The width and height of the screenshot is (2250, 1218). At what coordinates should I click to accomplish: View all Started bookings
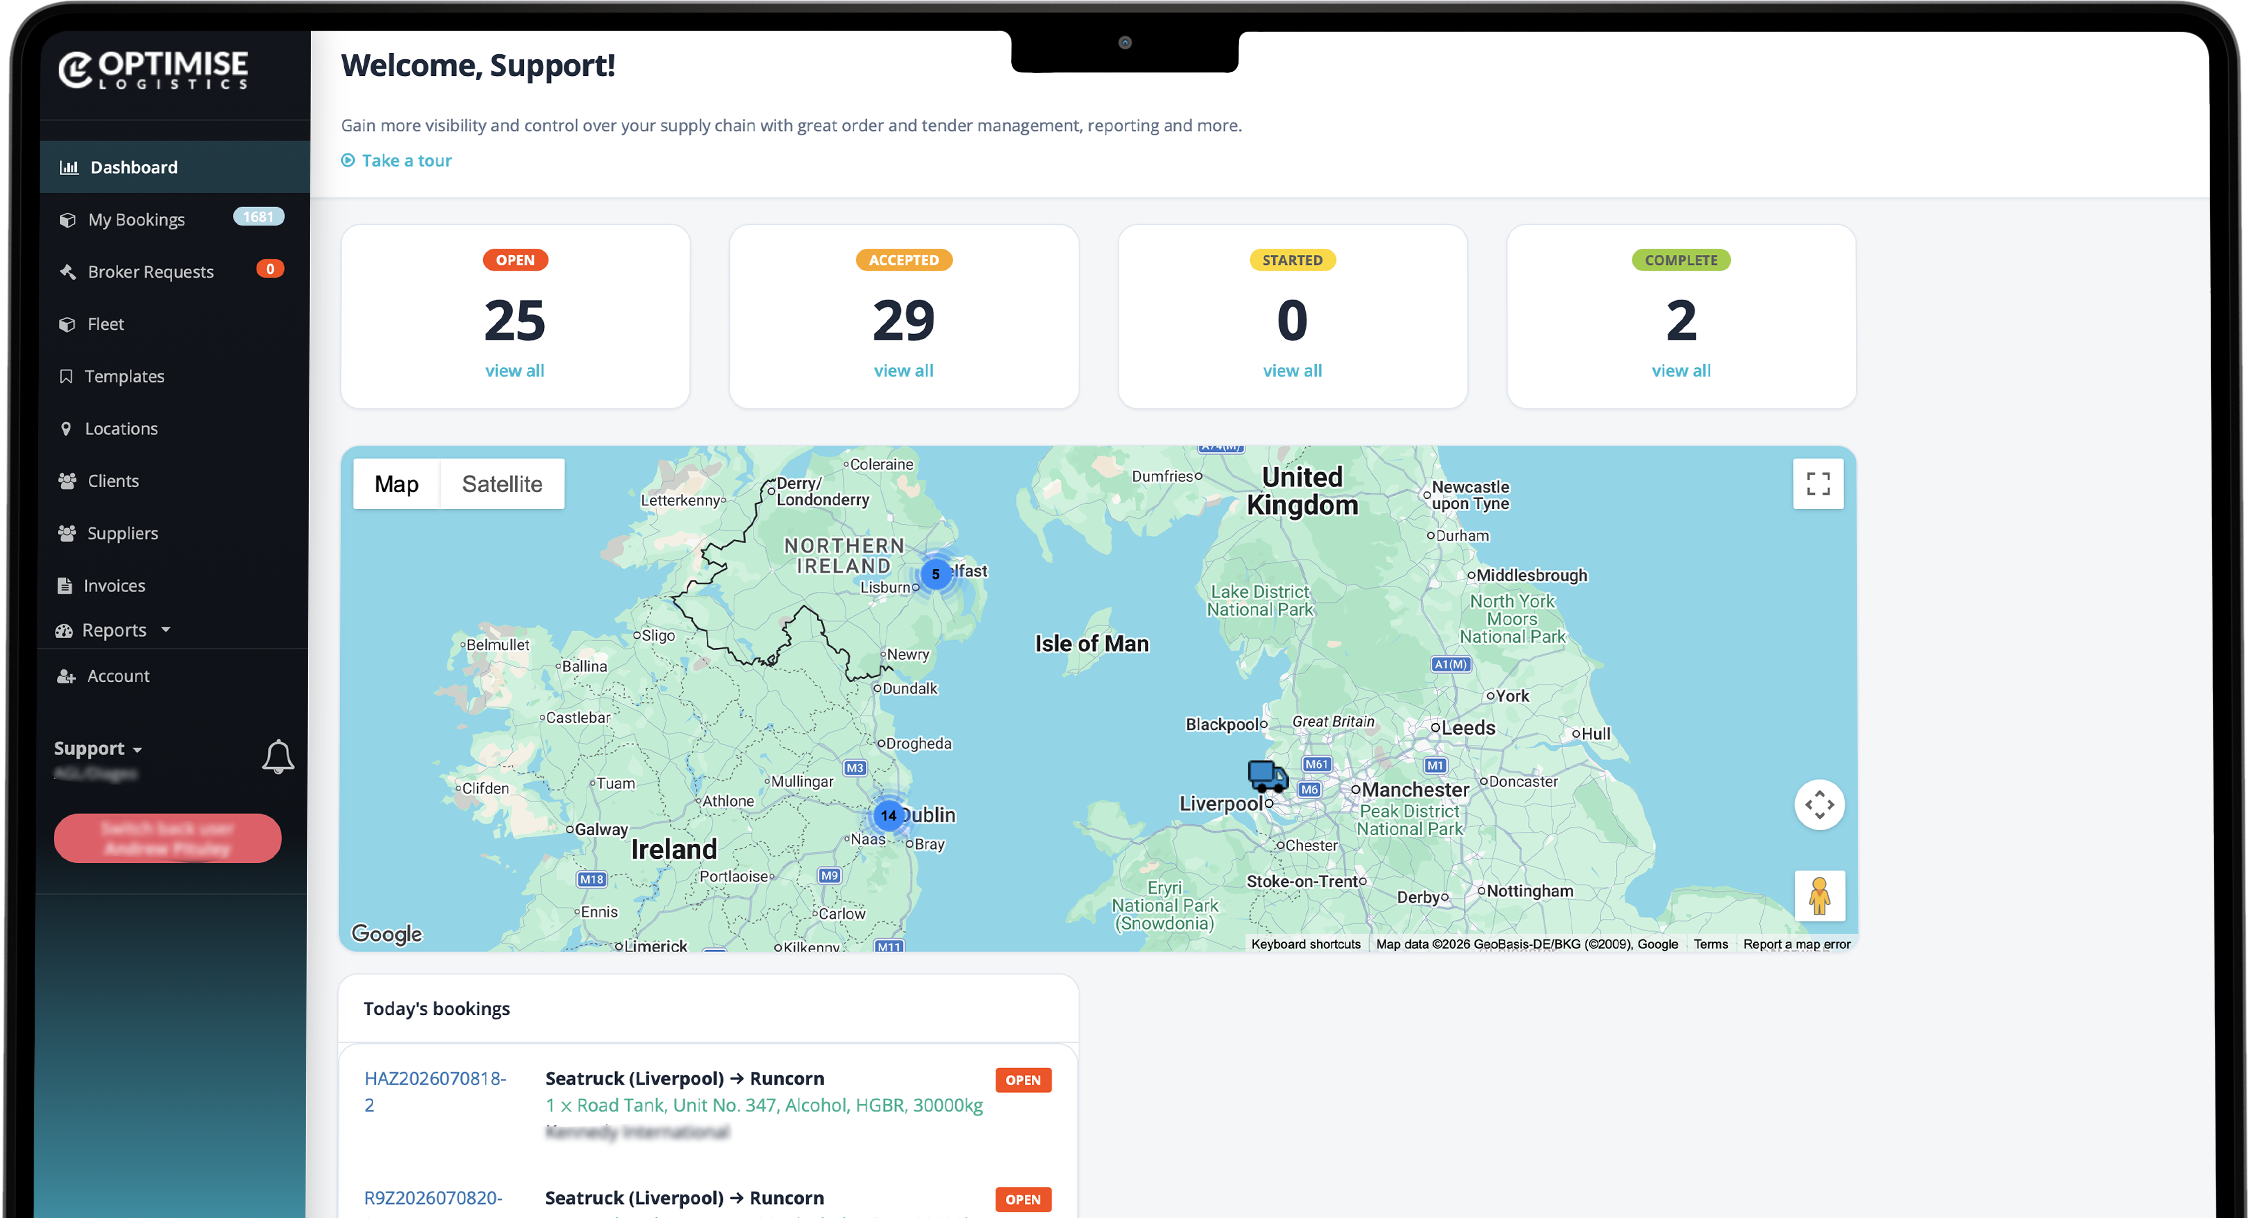click(1292, 371)
